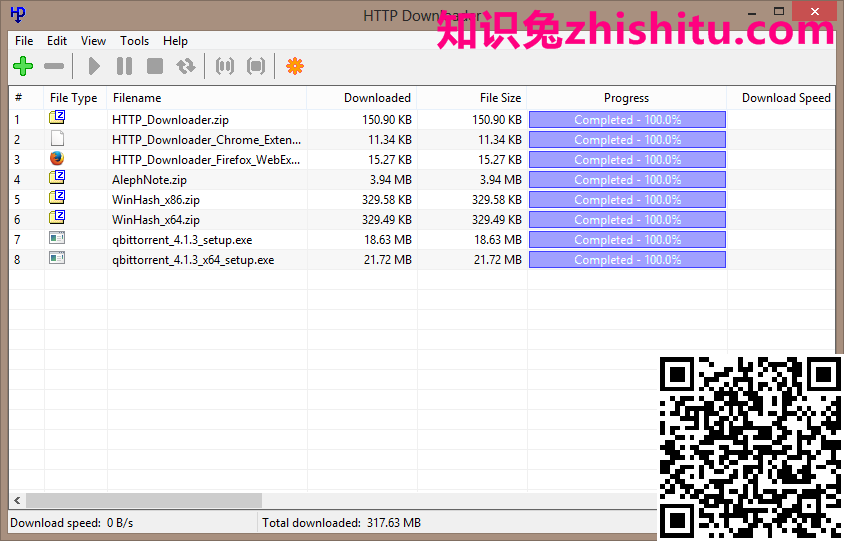Click the HTTP Downloader title bar logo

(18, 14)
